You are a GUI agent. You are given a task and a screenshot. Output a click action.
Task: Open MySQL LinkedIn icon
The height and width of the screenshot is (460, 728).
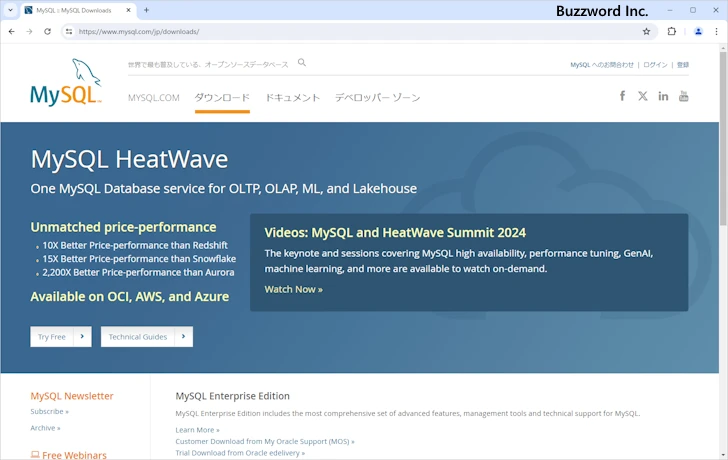[663, 96]
